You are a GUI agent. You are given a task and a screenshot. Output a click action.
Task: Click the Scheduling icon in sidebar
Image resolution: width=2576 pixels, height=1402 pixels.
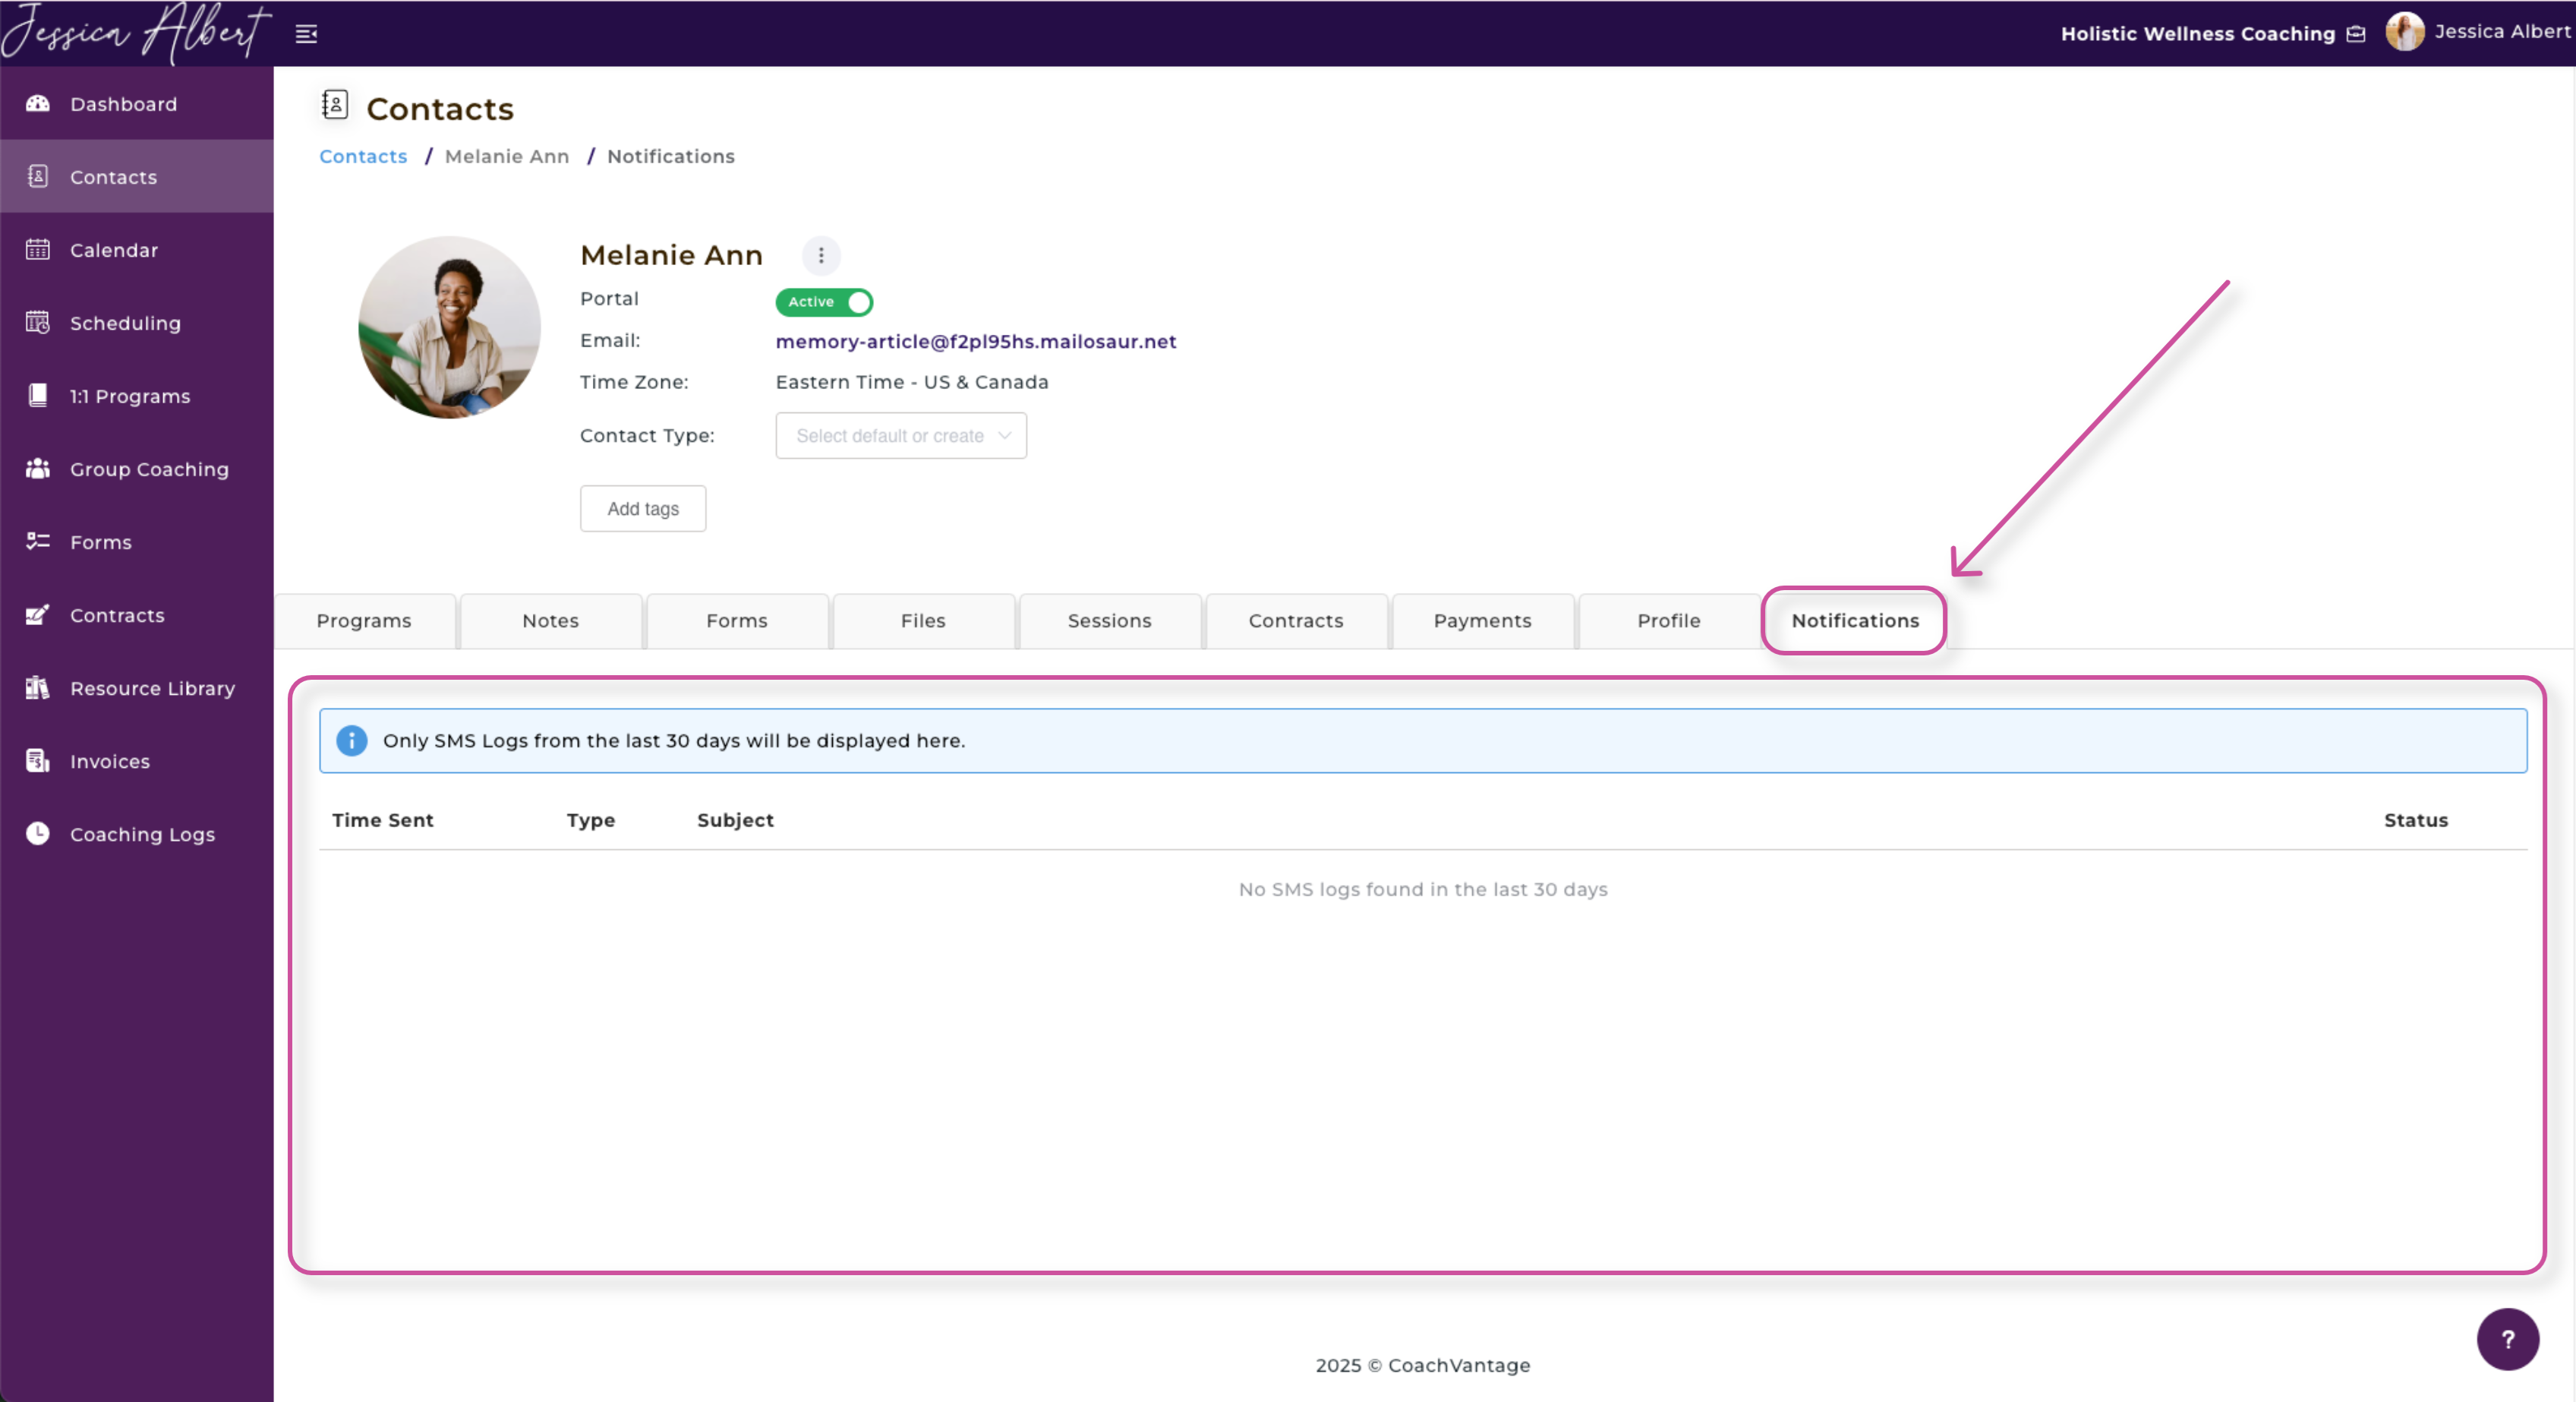pyautogui.click(x=38, y=323)
